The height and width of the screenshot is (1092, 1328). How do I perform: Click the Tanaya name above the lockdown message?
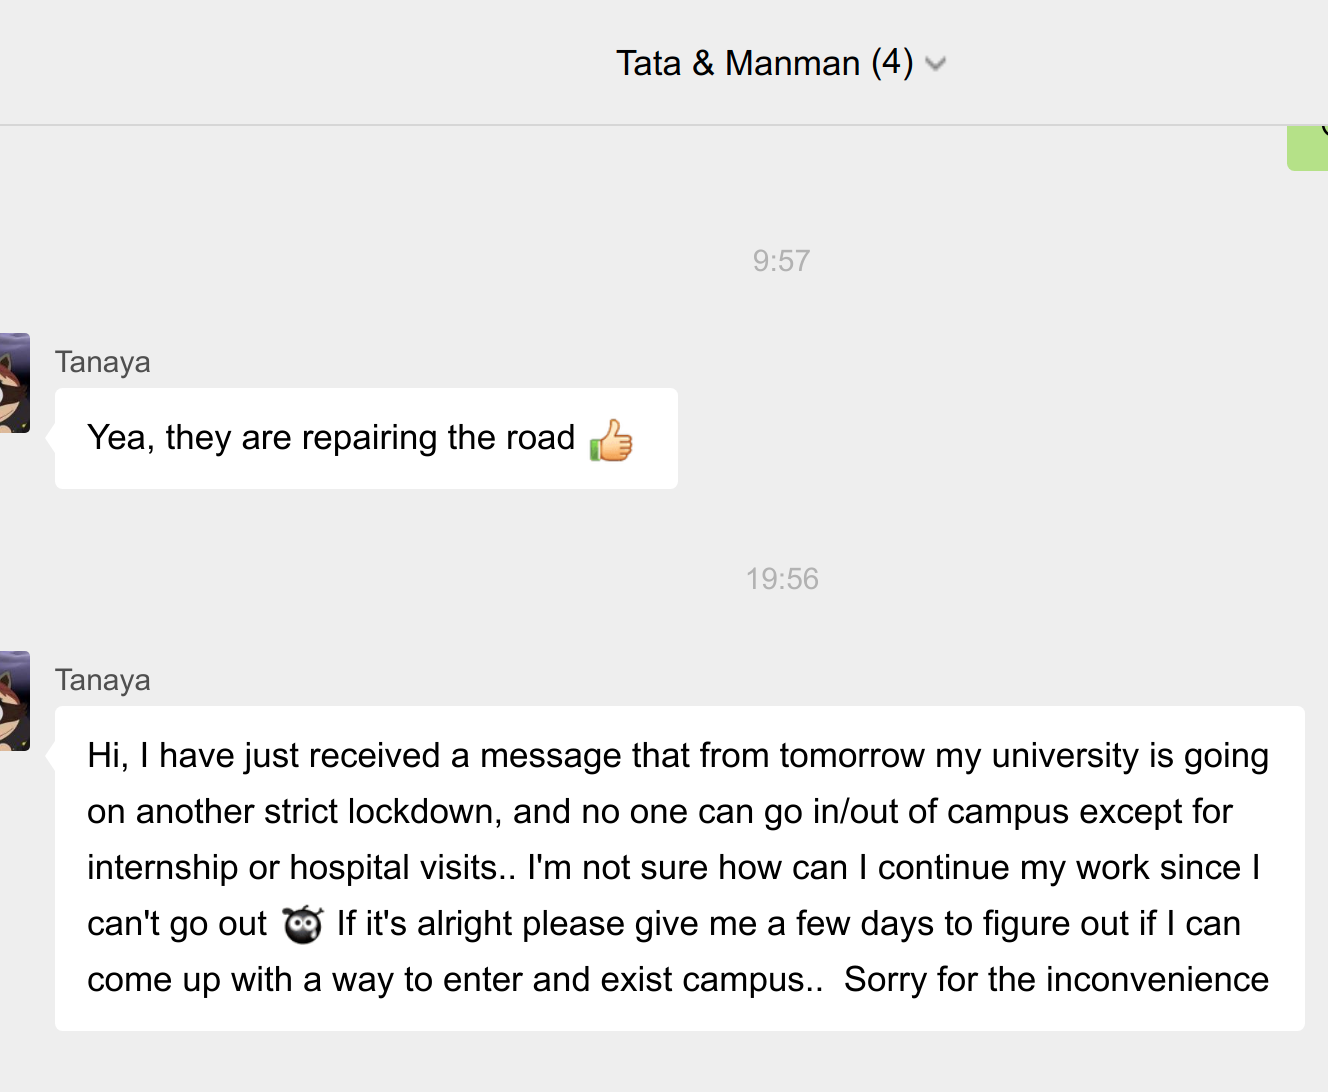point(103,680)
